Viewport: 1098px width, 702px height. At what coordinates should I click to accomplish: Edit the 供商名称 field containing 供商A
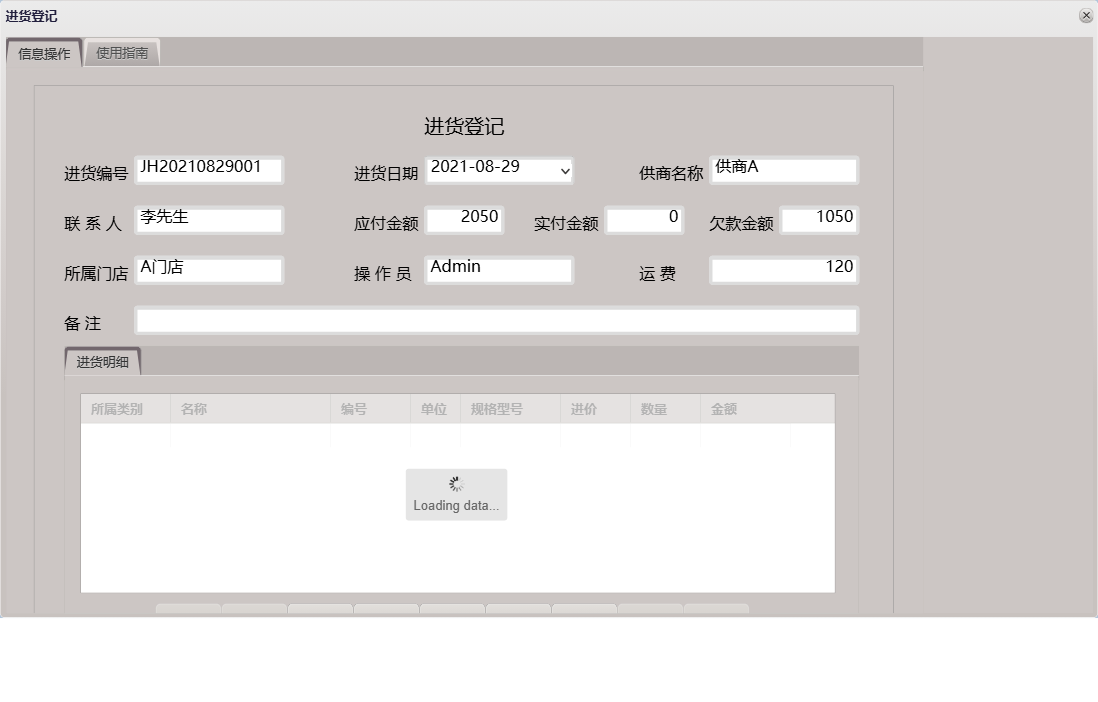[x=784, y=169]
